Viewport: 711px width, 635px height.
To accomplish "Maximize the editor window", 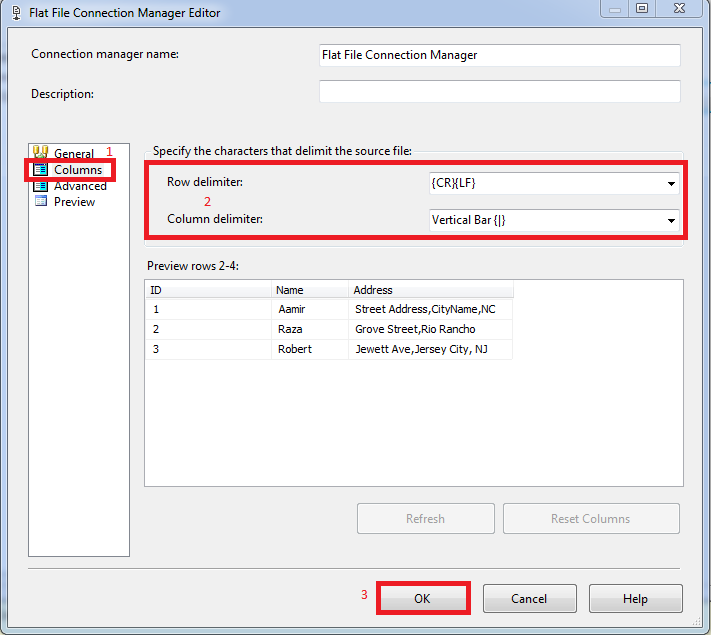I will [x=642, y=8].
